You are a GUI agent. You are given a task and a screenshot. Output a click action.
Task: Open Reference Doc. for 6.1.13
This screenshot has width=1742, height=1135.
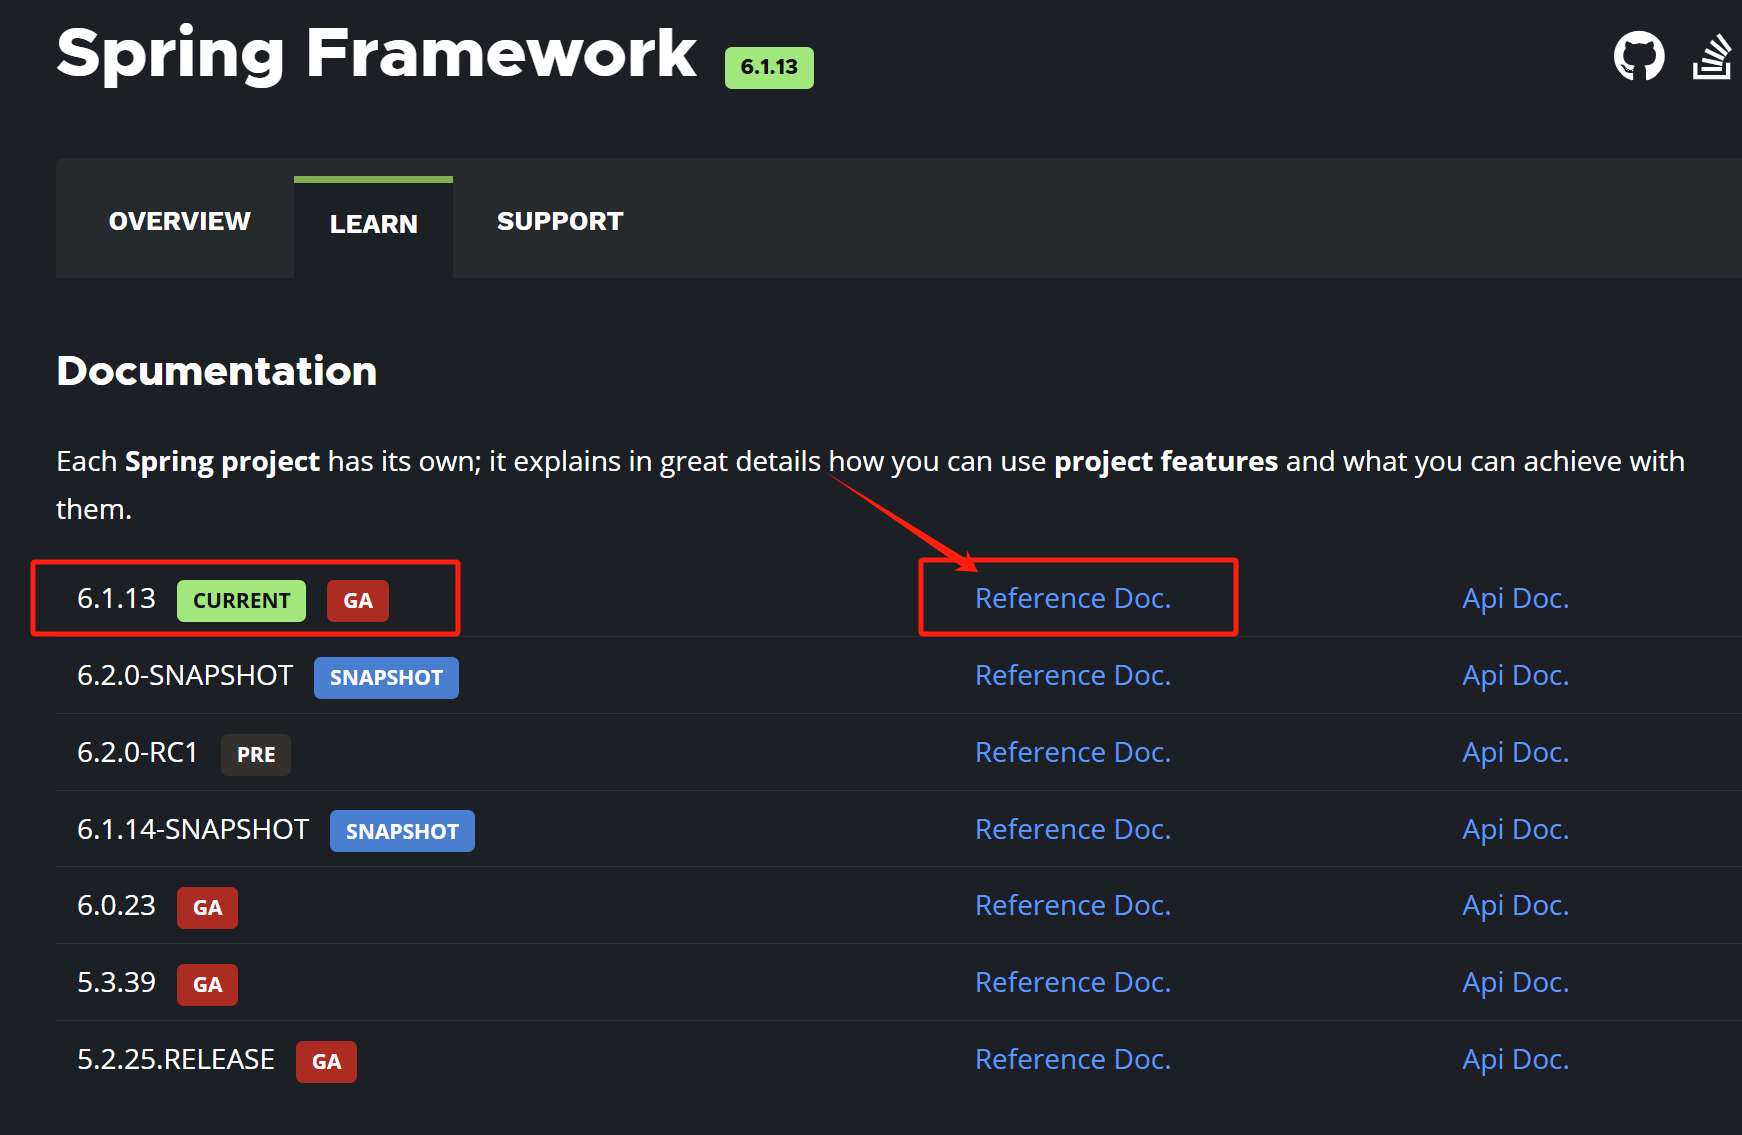[x=1073, y=598]
